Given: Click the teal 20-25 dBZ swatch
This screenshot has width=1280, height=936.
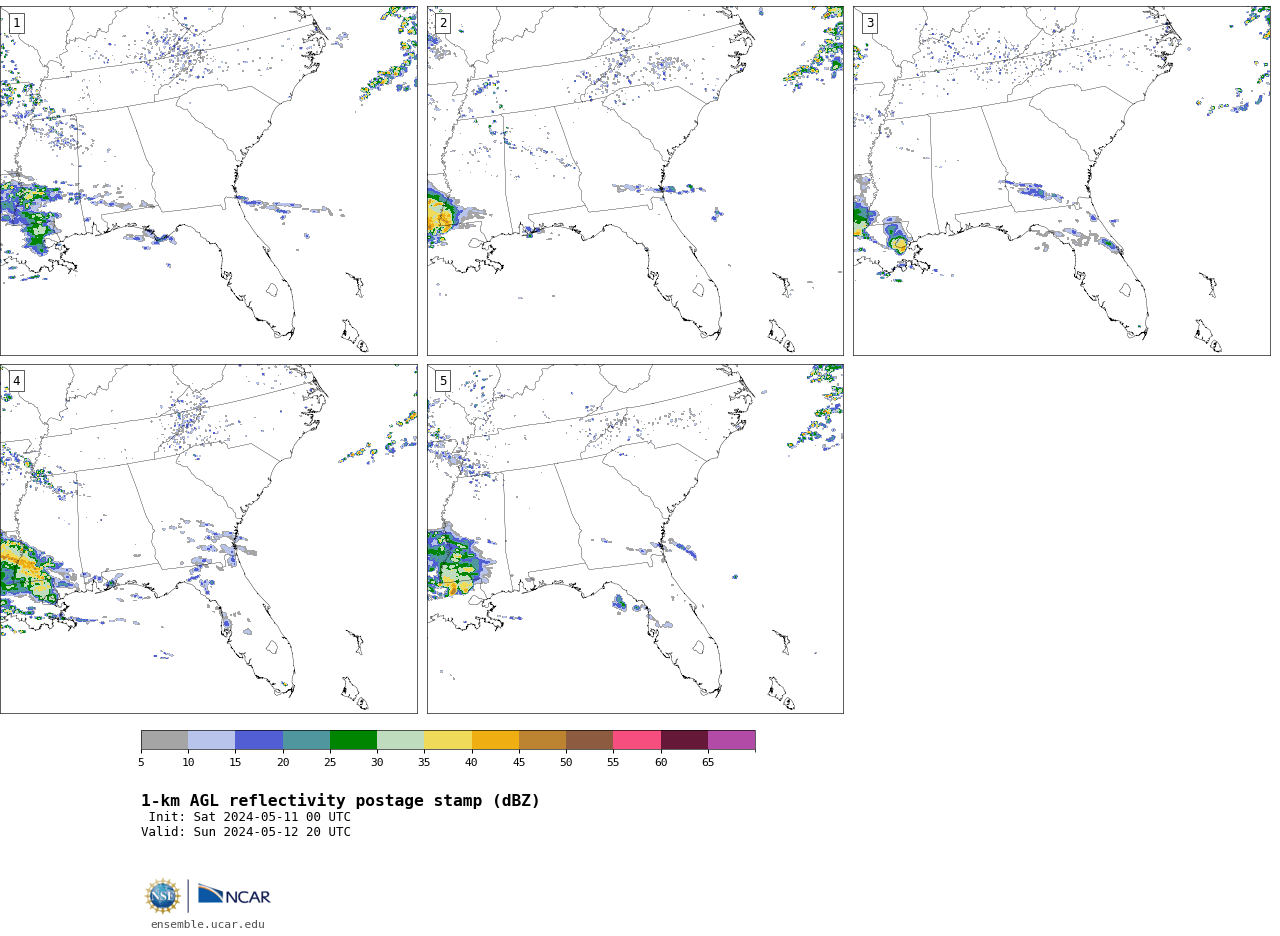Looking at the screenshot, I should coord(306,740).
